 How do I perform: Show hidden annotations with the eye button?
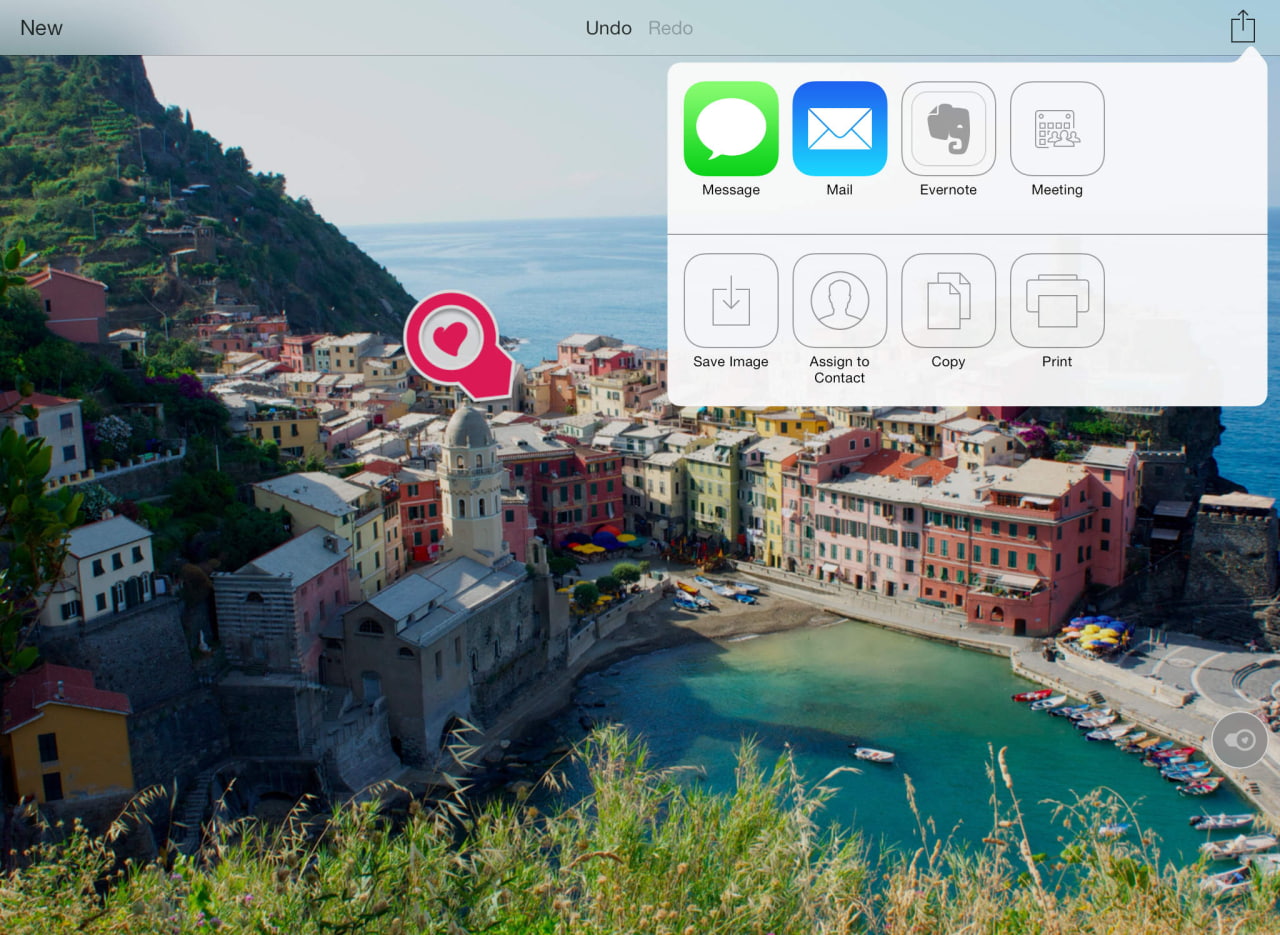[1239, 740]
